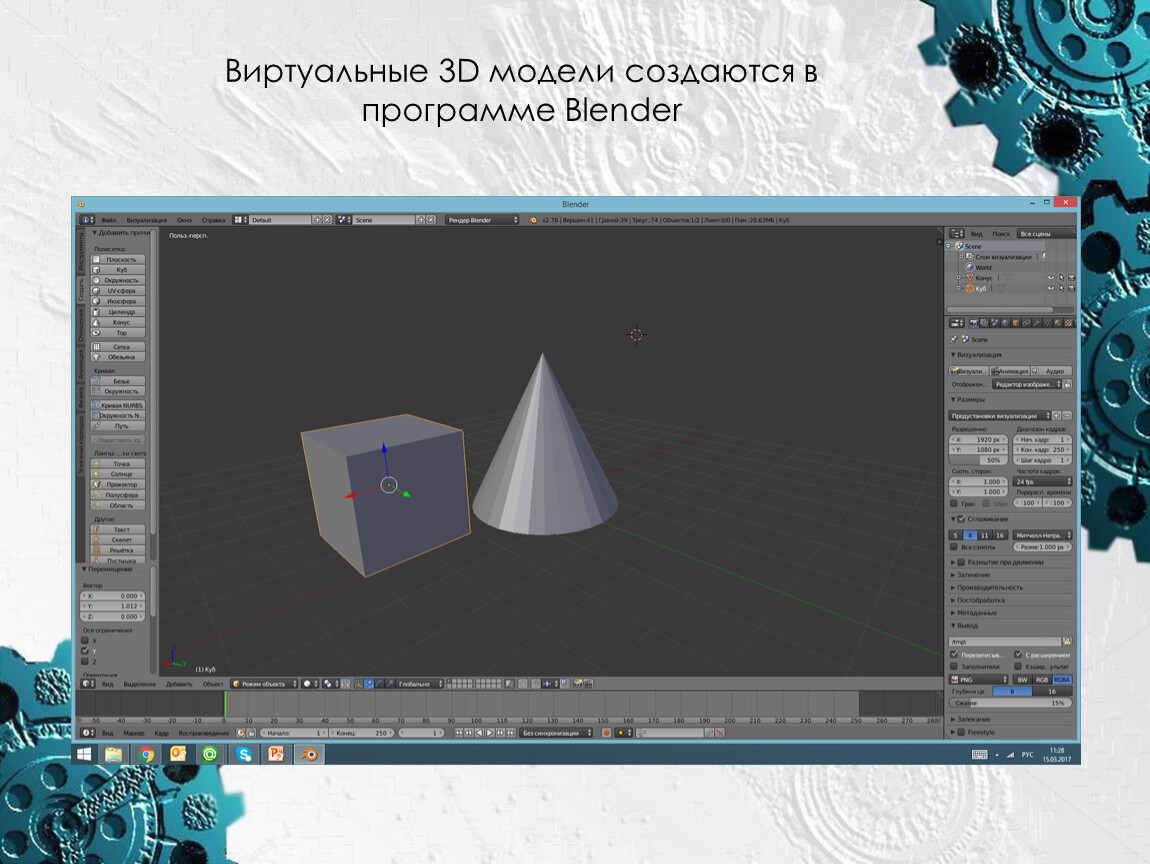This screenshot has width=1150, height=864.
Task: Open the 3D view Добавить menu
Action: [179, 684]
